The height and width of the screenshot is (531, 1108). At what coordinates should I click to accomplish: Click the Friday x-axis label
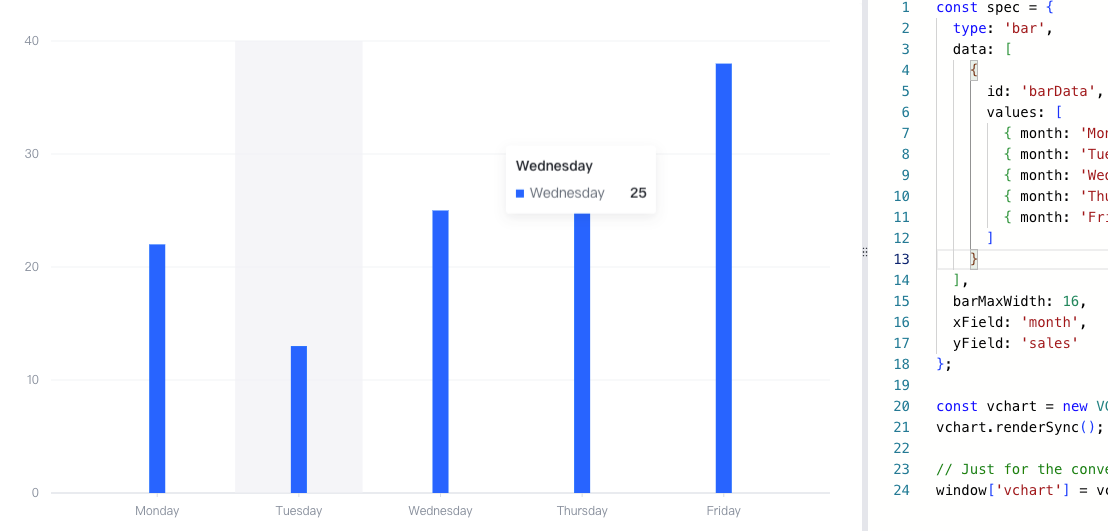[724, 510]
